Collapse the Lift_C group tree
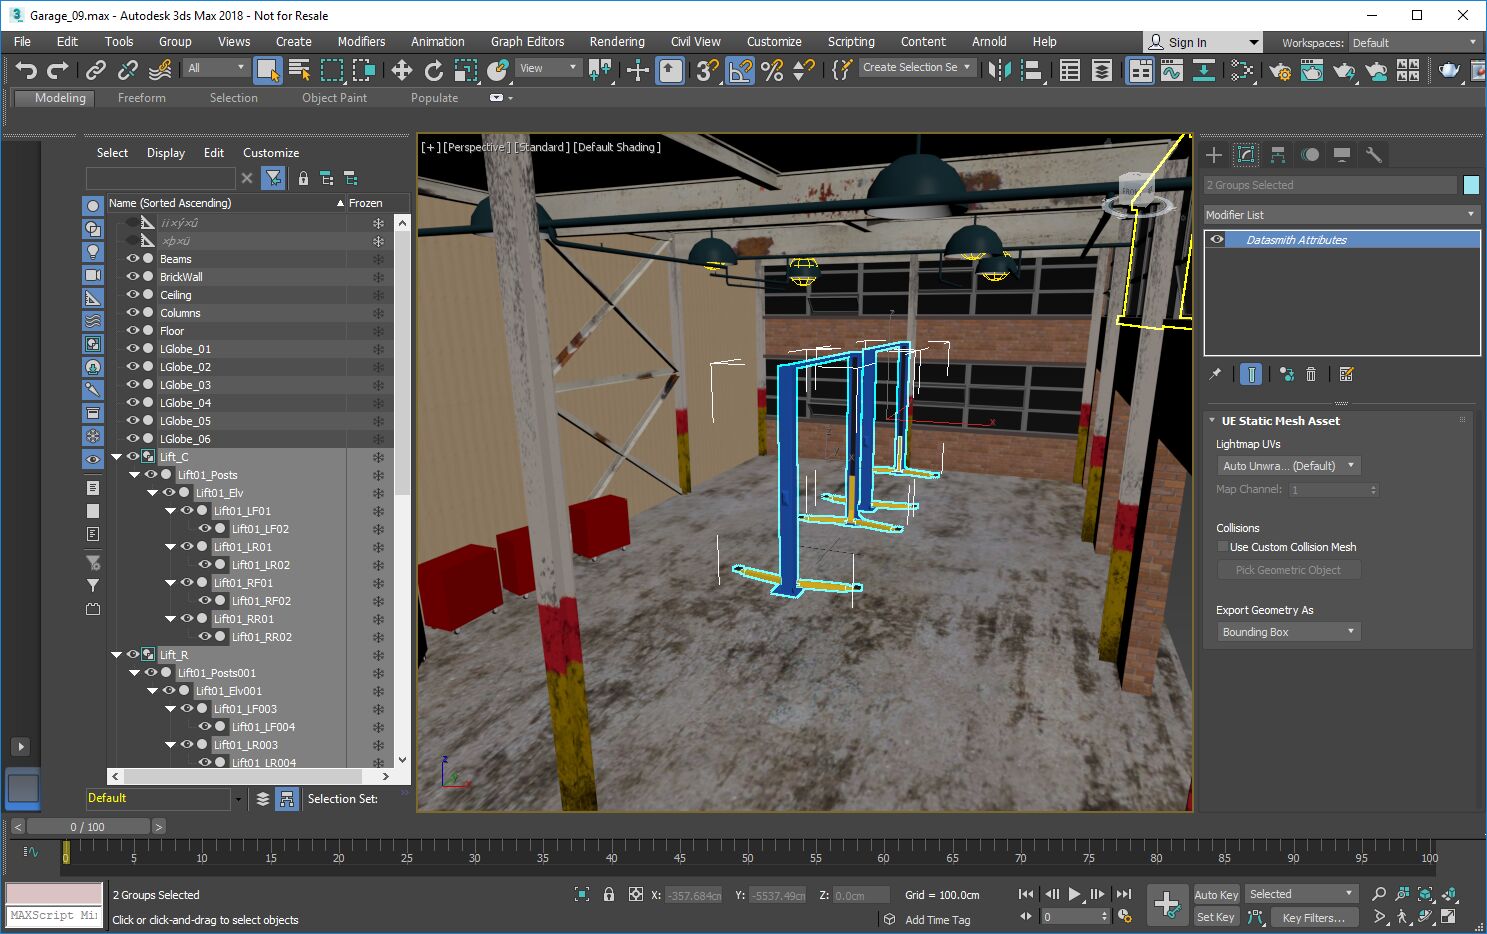The width and height of the screenshot is (1487, 934). tap(116, 457)
